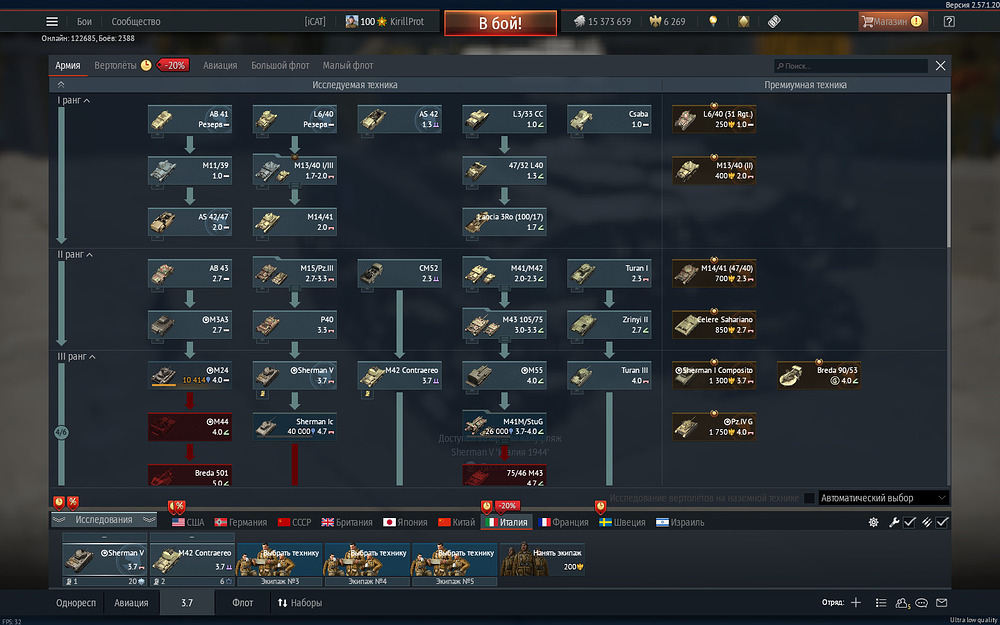Open the squad chat bubble icon

(x=921, y=603)
